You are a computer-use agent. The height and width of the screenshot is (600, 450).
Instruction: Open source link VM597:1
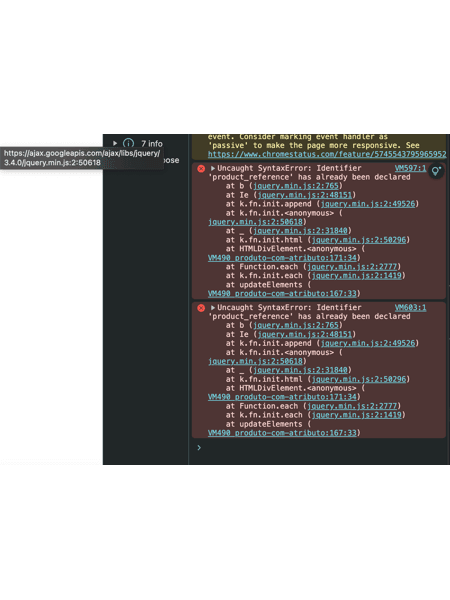coord(410,168)
